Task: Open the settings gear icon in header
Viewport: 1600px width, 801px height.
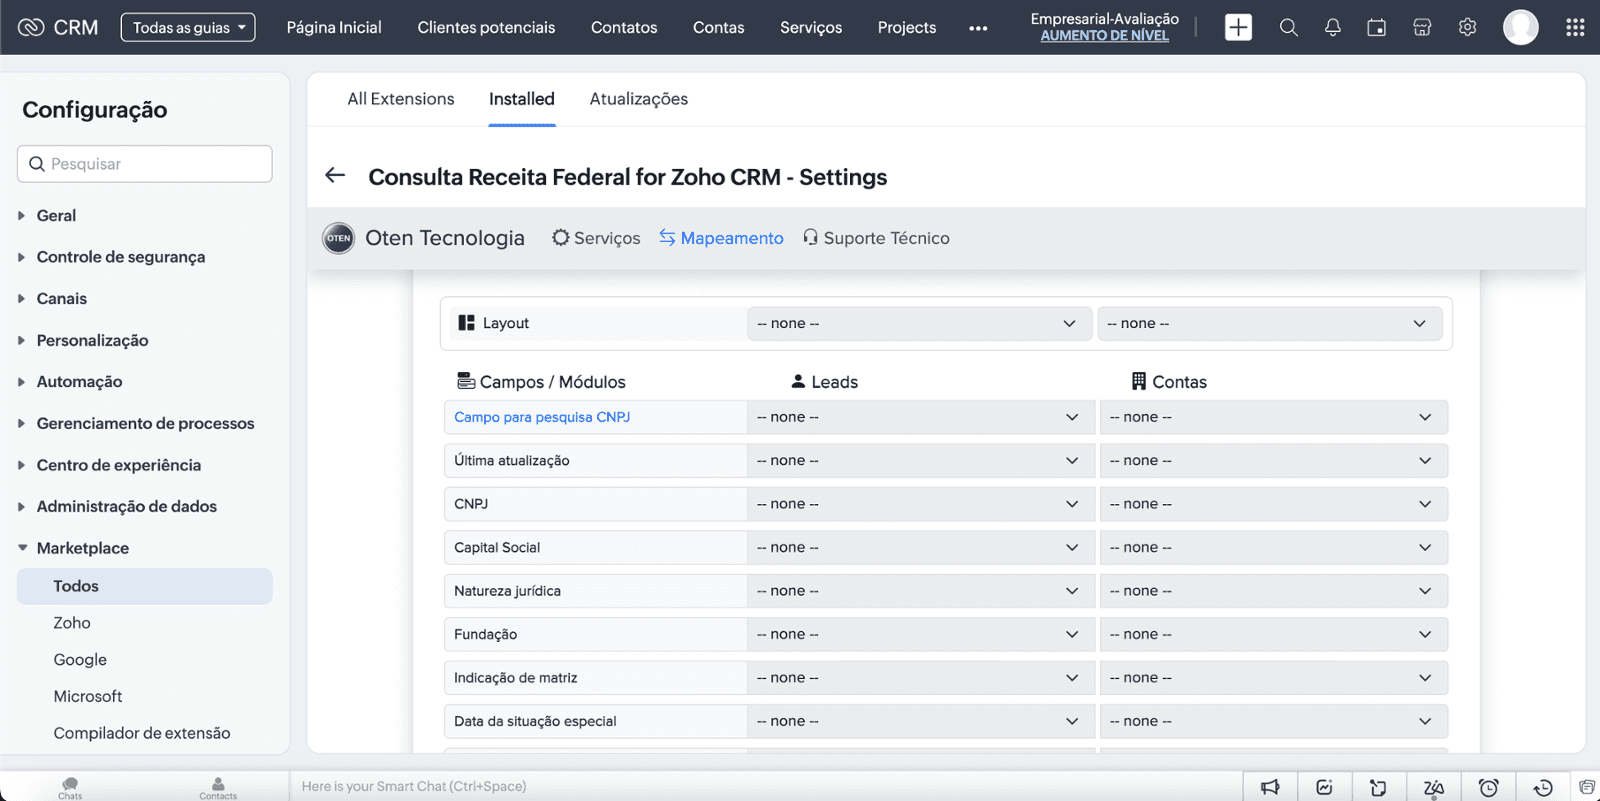Action: point(1467,27)
